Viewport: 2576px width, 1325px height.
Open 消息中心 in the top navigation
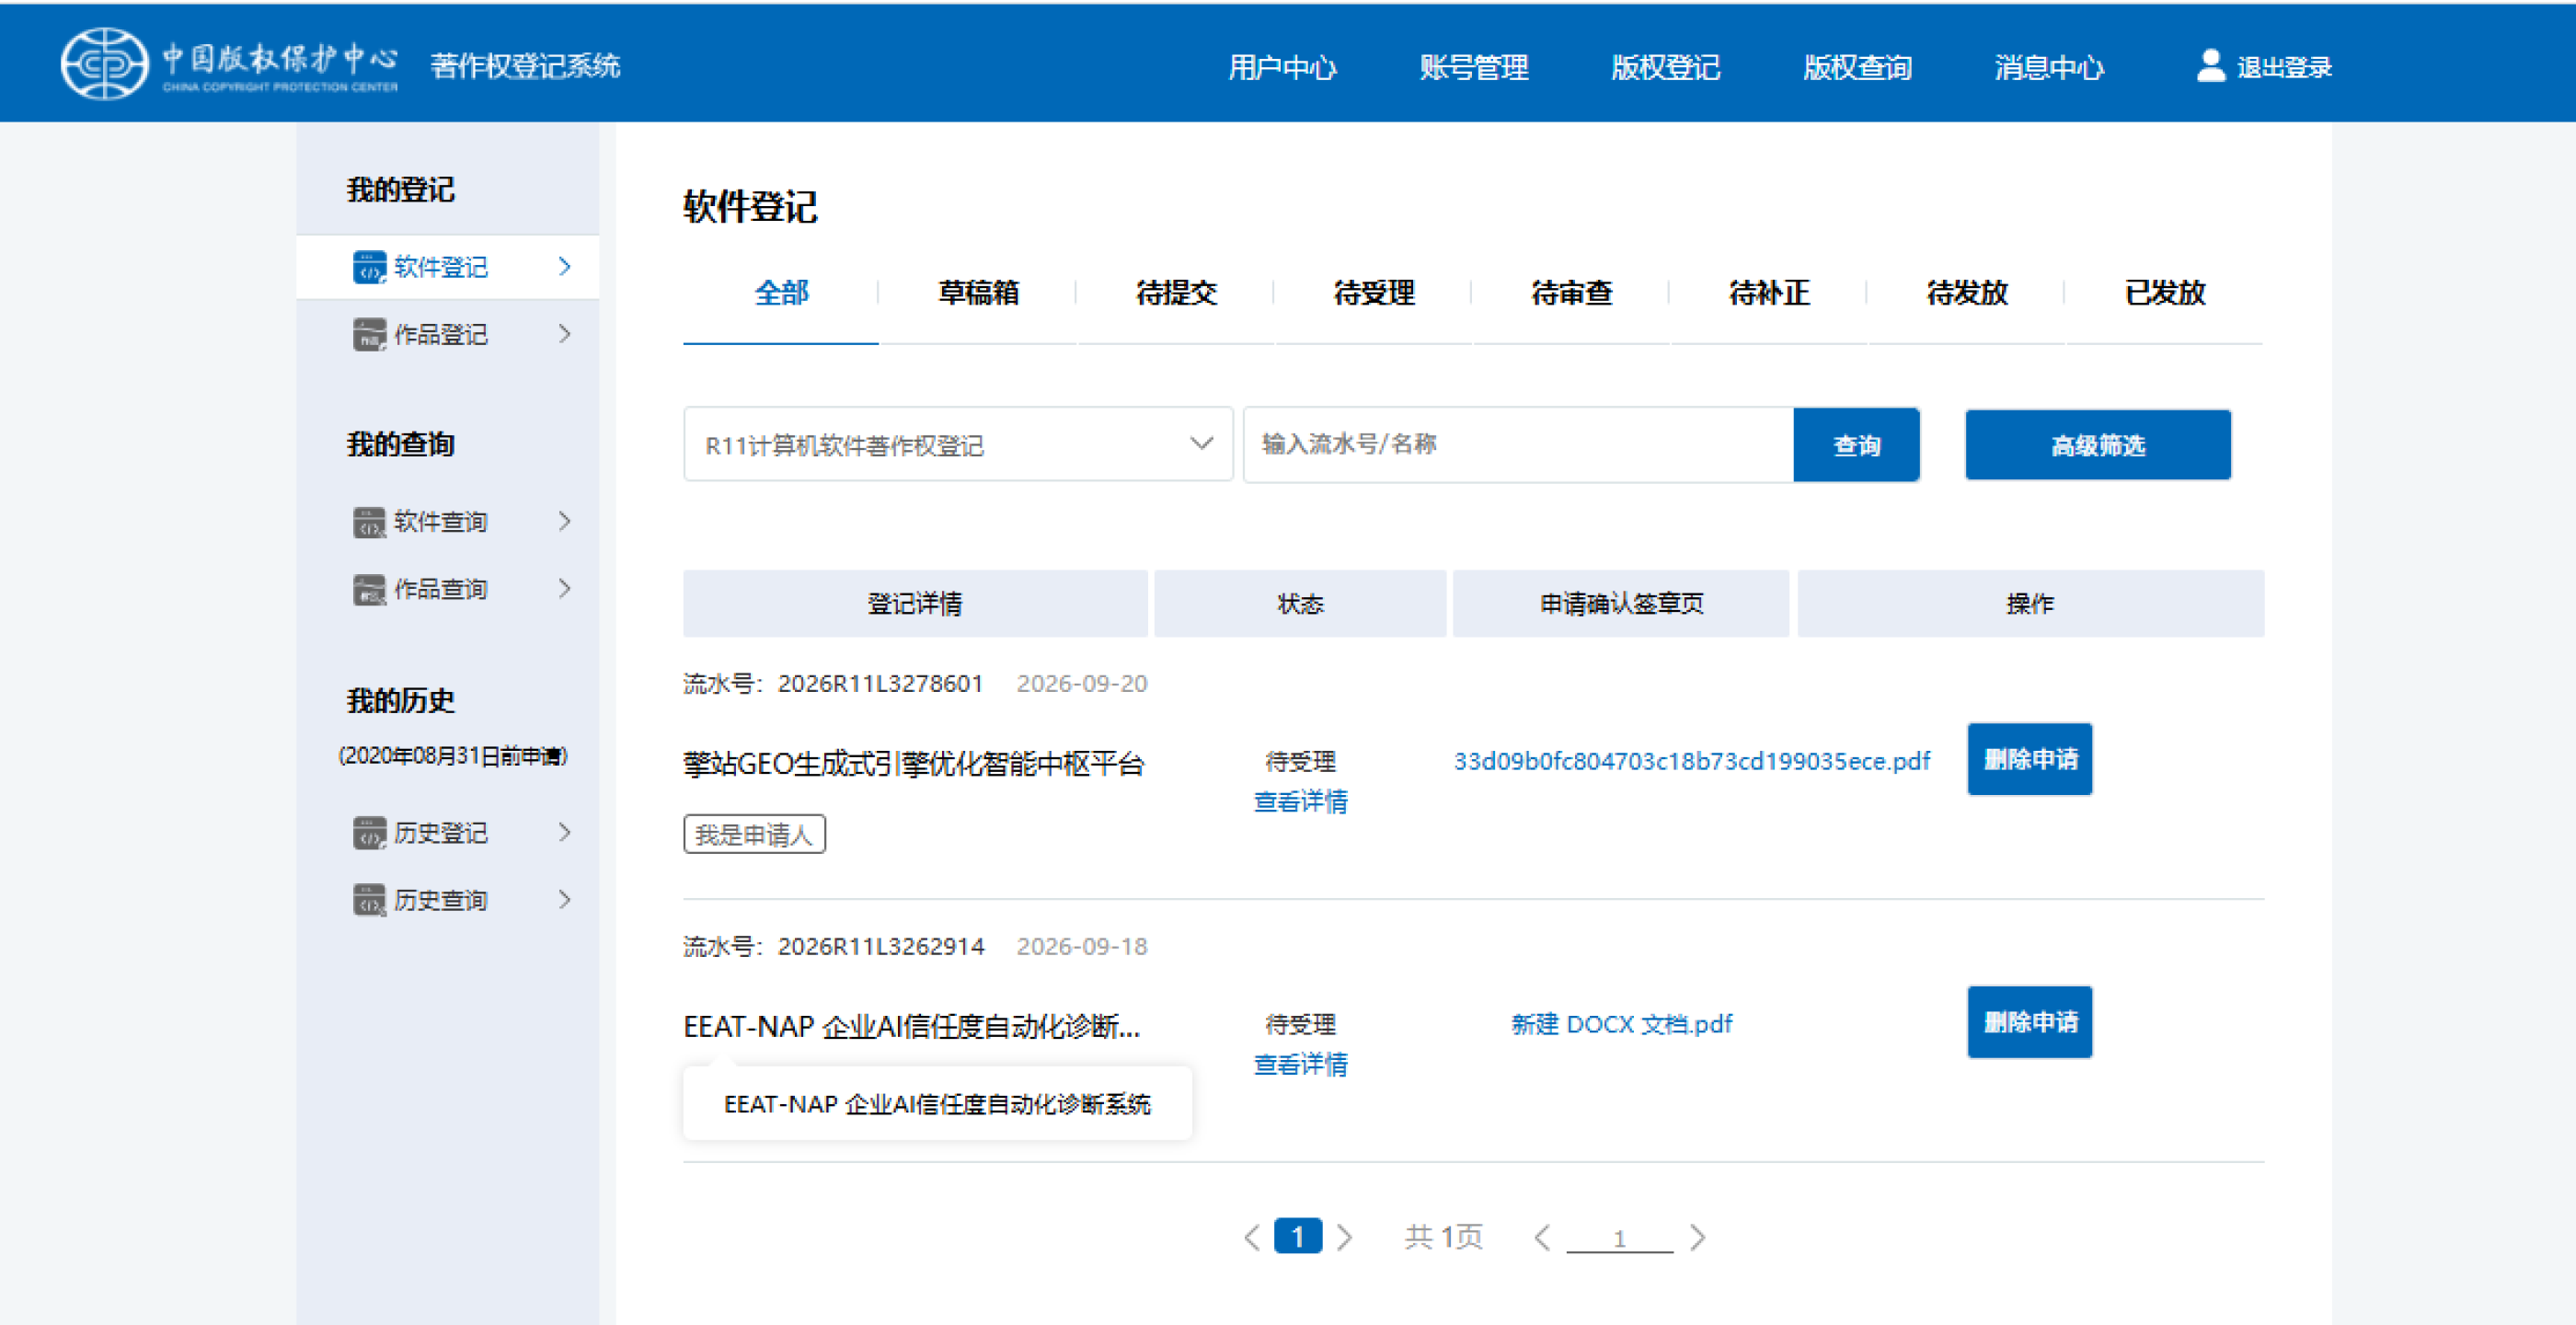click(x=2050, y=67)
